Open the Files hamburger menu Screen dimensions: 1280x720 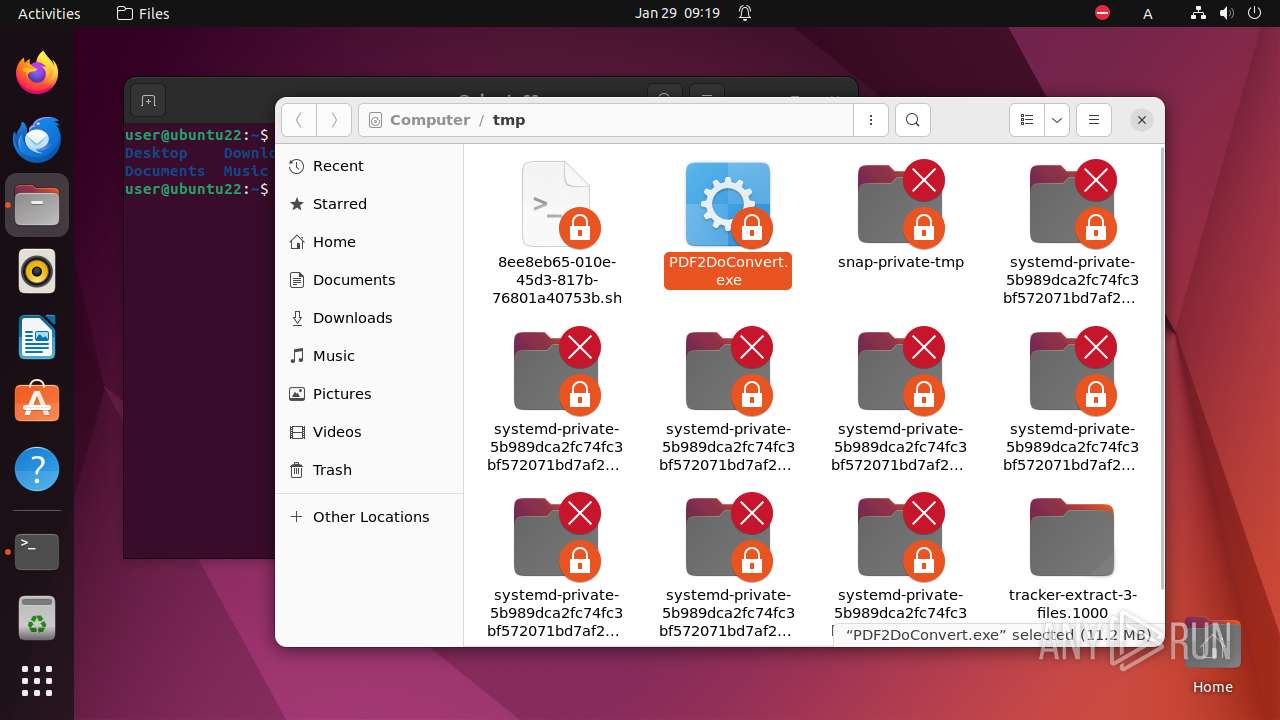(1094, 120)
